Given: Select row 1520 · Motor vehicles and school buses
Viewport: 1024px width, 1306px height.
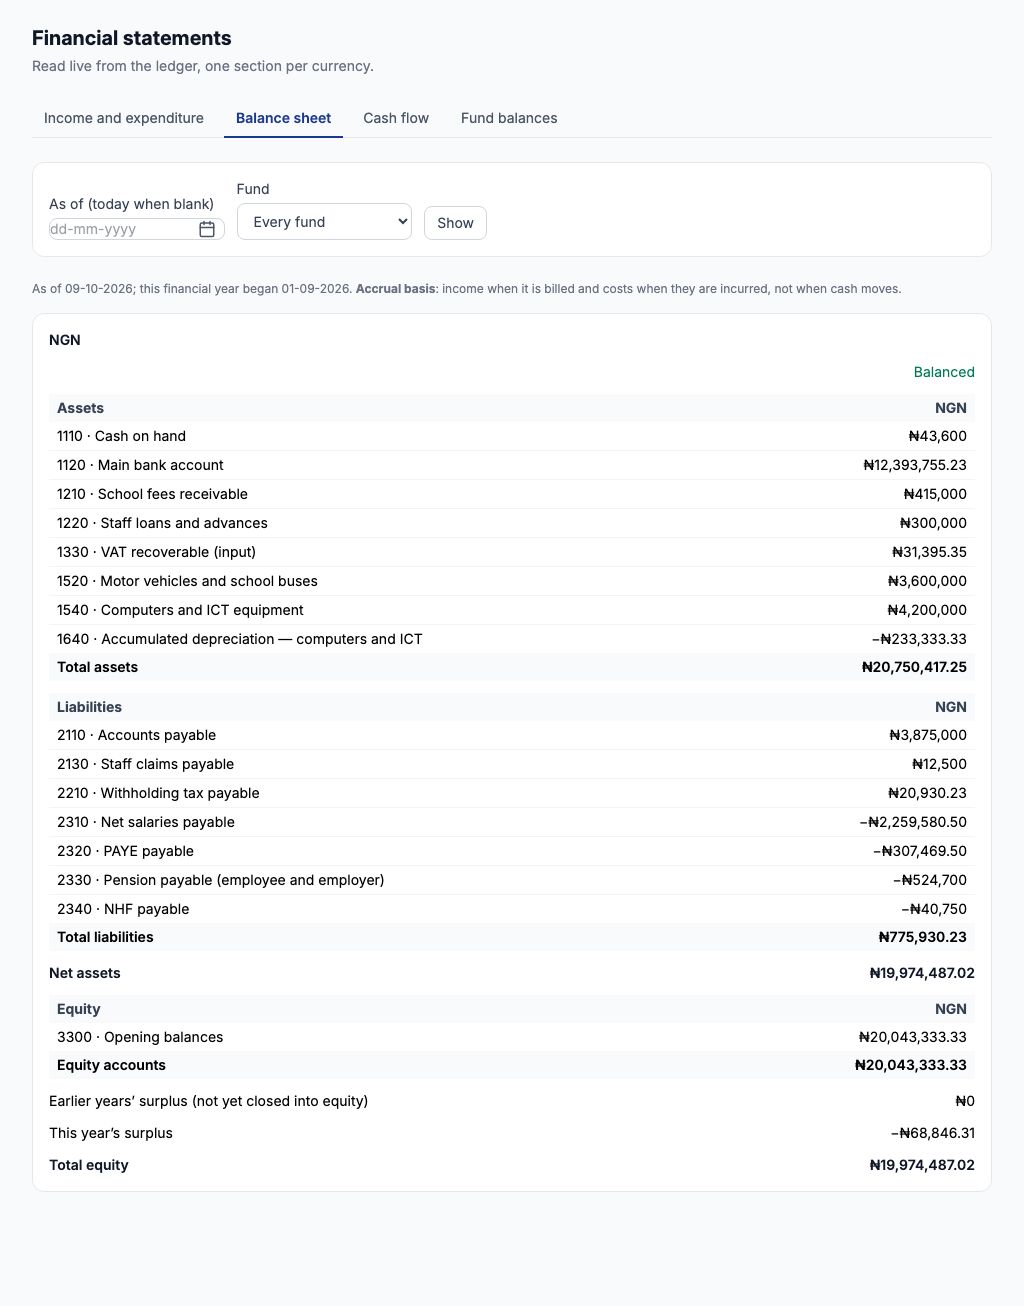Looking at the screenshot, I should click(x=512, y=581).
